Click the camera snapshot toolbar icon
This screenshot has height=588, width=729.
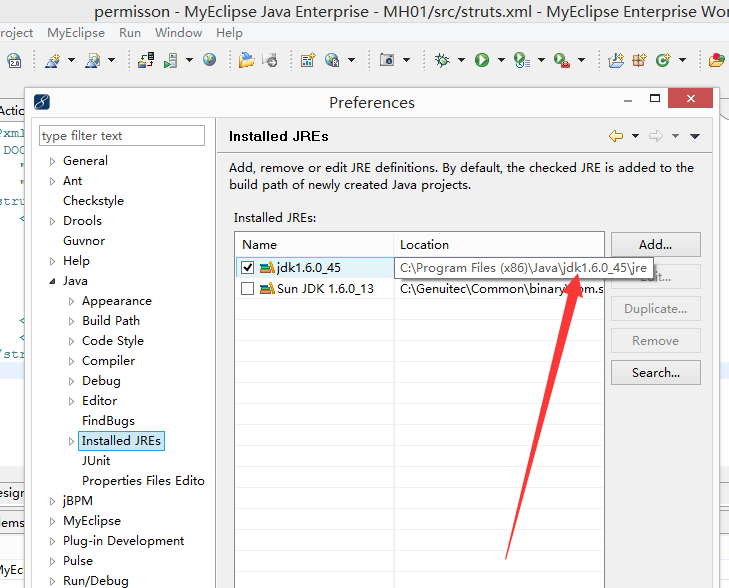(387, 61)
